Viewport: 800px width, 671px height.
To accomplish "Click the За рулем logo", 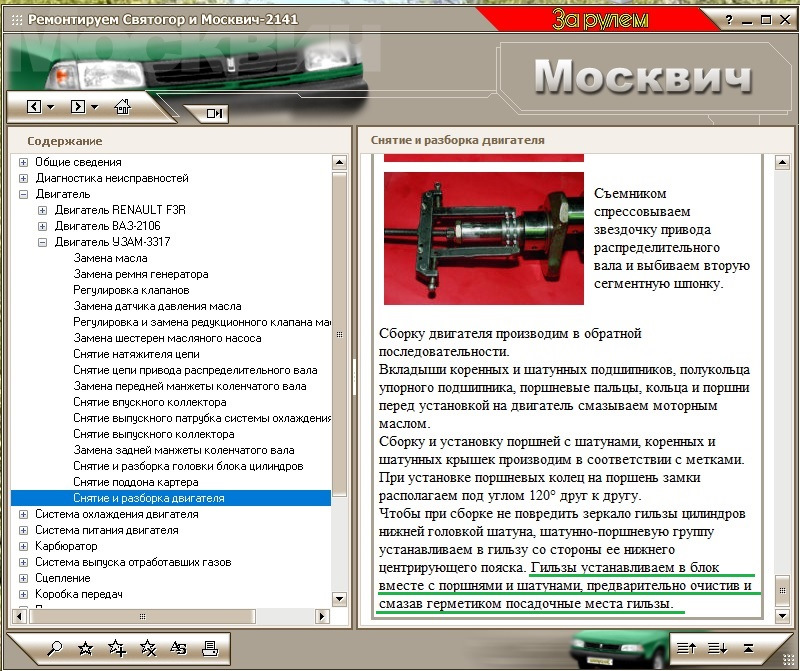I will pyautogui.click(x=600, y=20).
